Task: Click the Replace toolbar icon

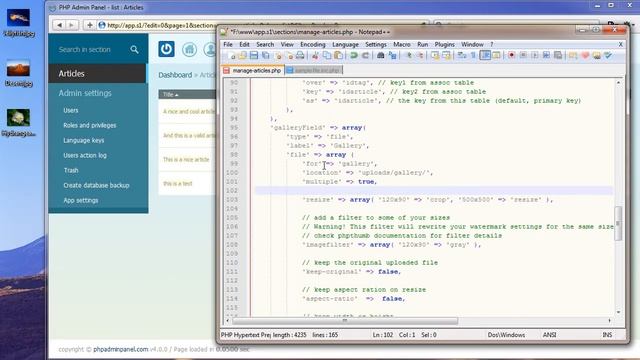Action: pyautogui.click(x=392, y=56)
